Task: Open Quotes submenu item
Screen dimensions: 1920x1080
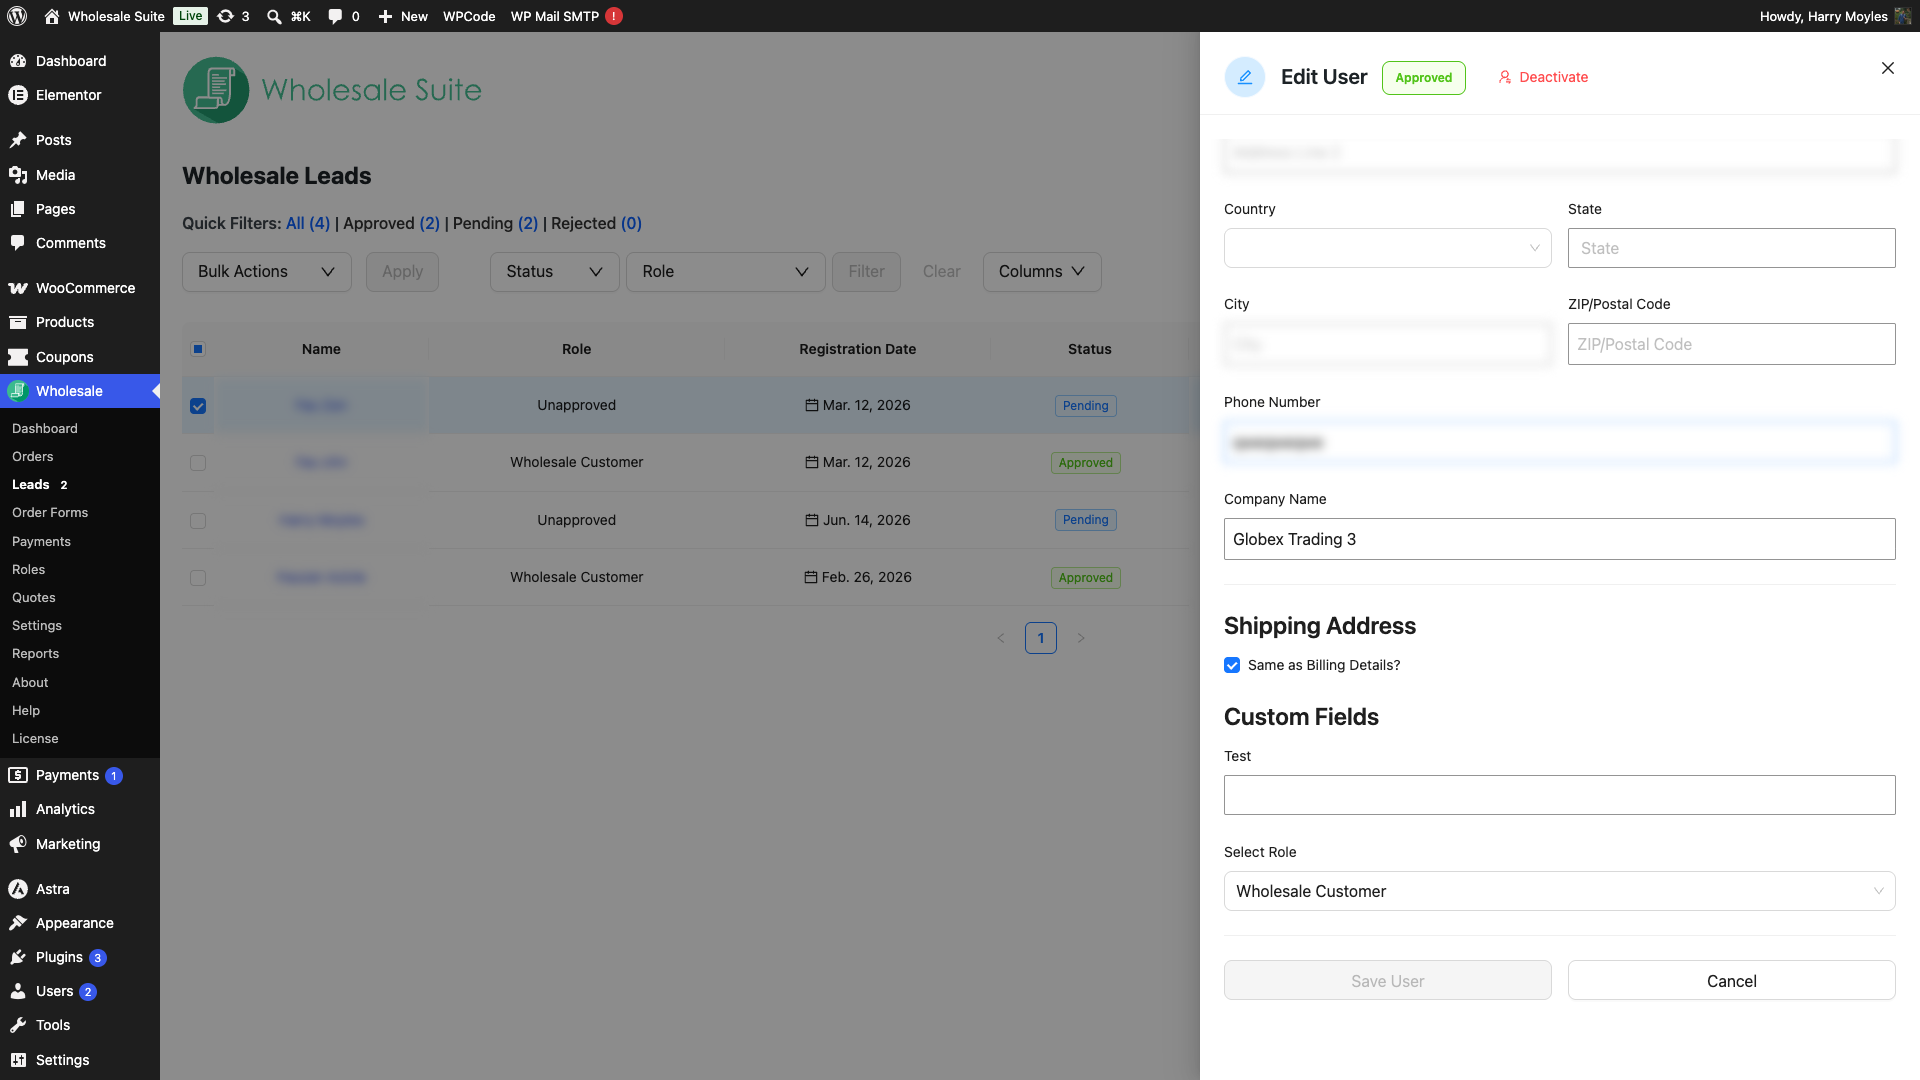Action: coord(34,597)
